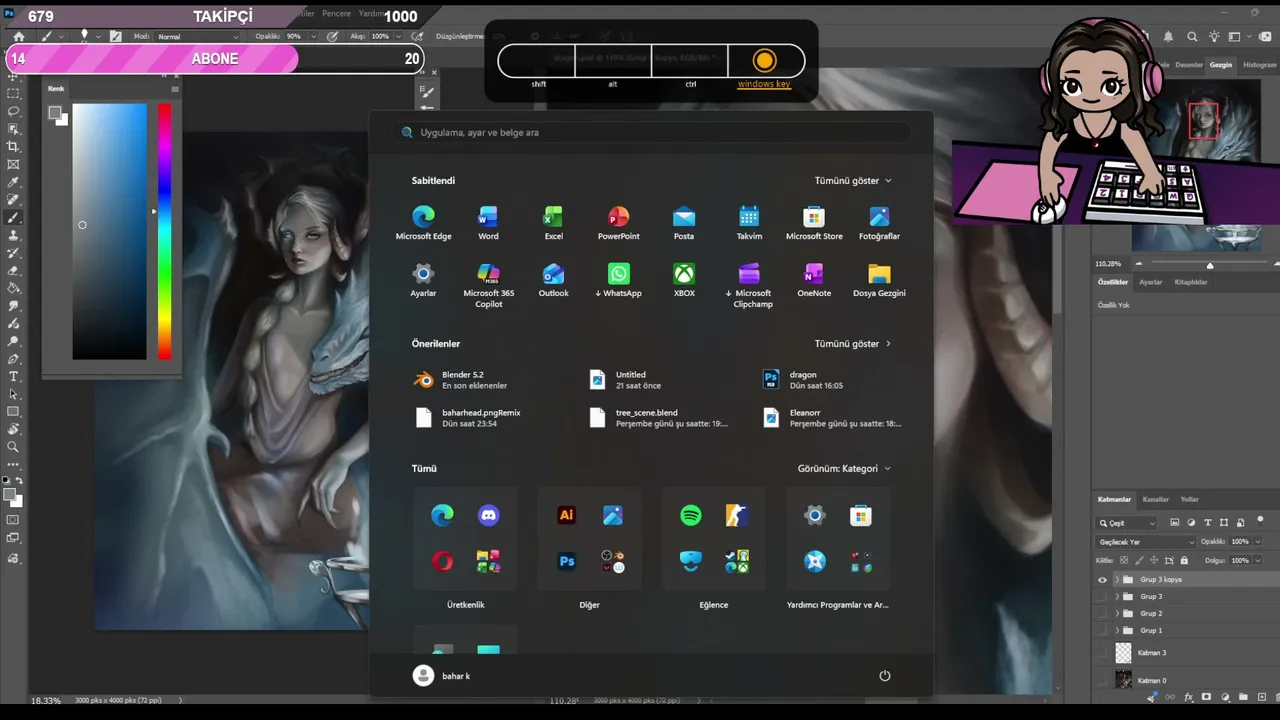Launch PowerPoint from pinned apps

pos(618,223)
